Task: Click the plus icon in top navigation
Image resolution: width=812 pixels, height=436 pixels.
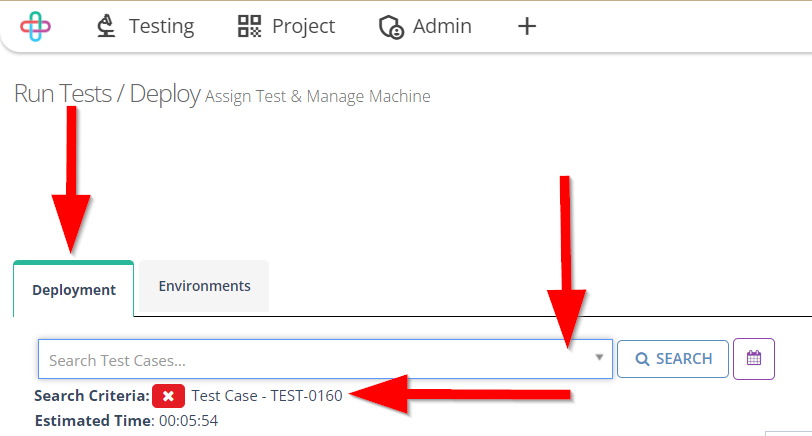Action: pos(527,27)
